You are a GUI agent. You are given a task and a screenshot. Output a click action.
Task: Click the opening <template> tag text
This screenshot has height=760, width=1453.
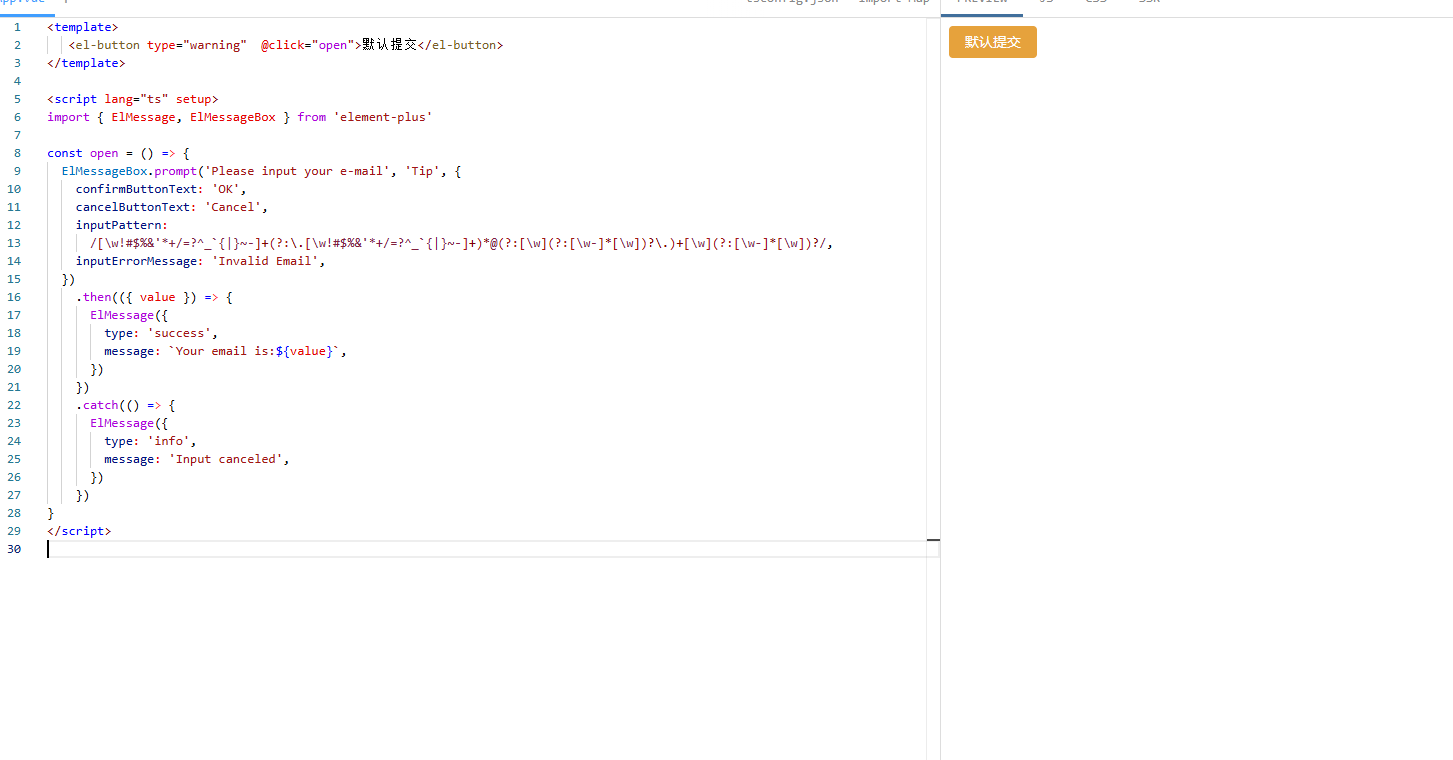(82, 27)
